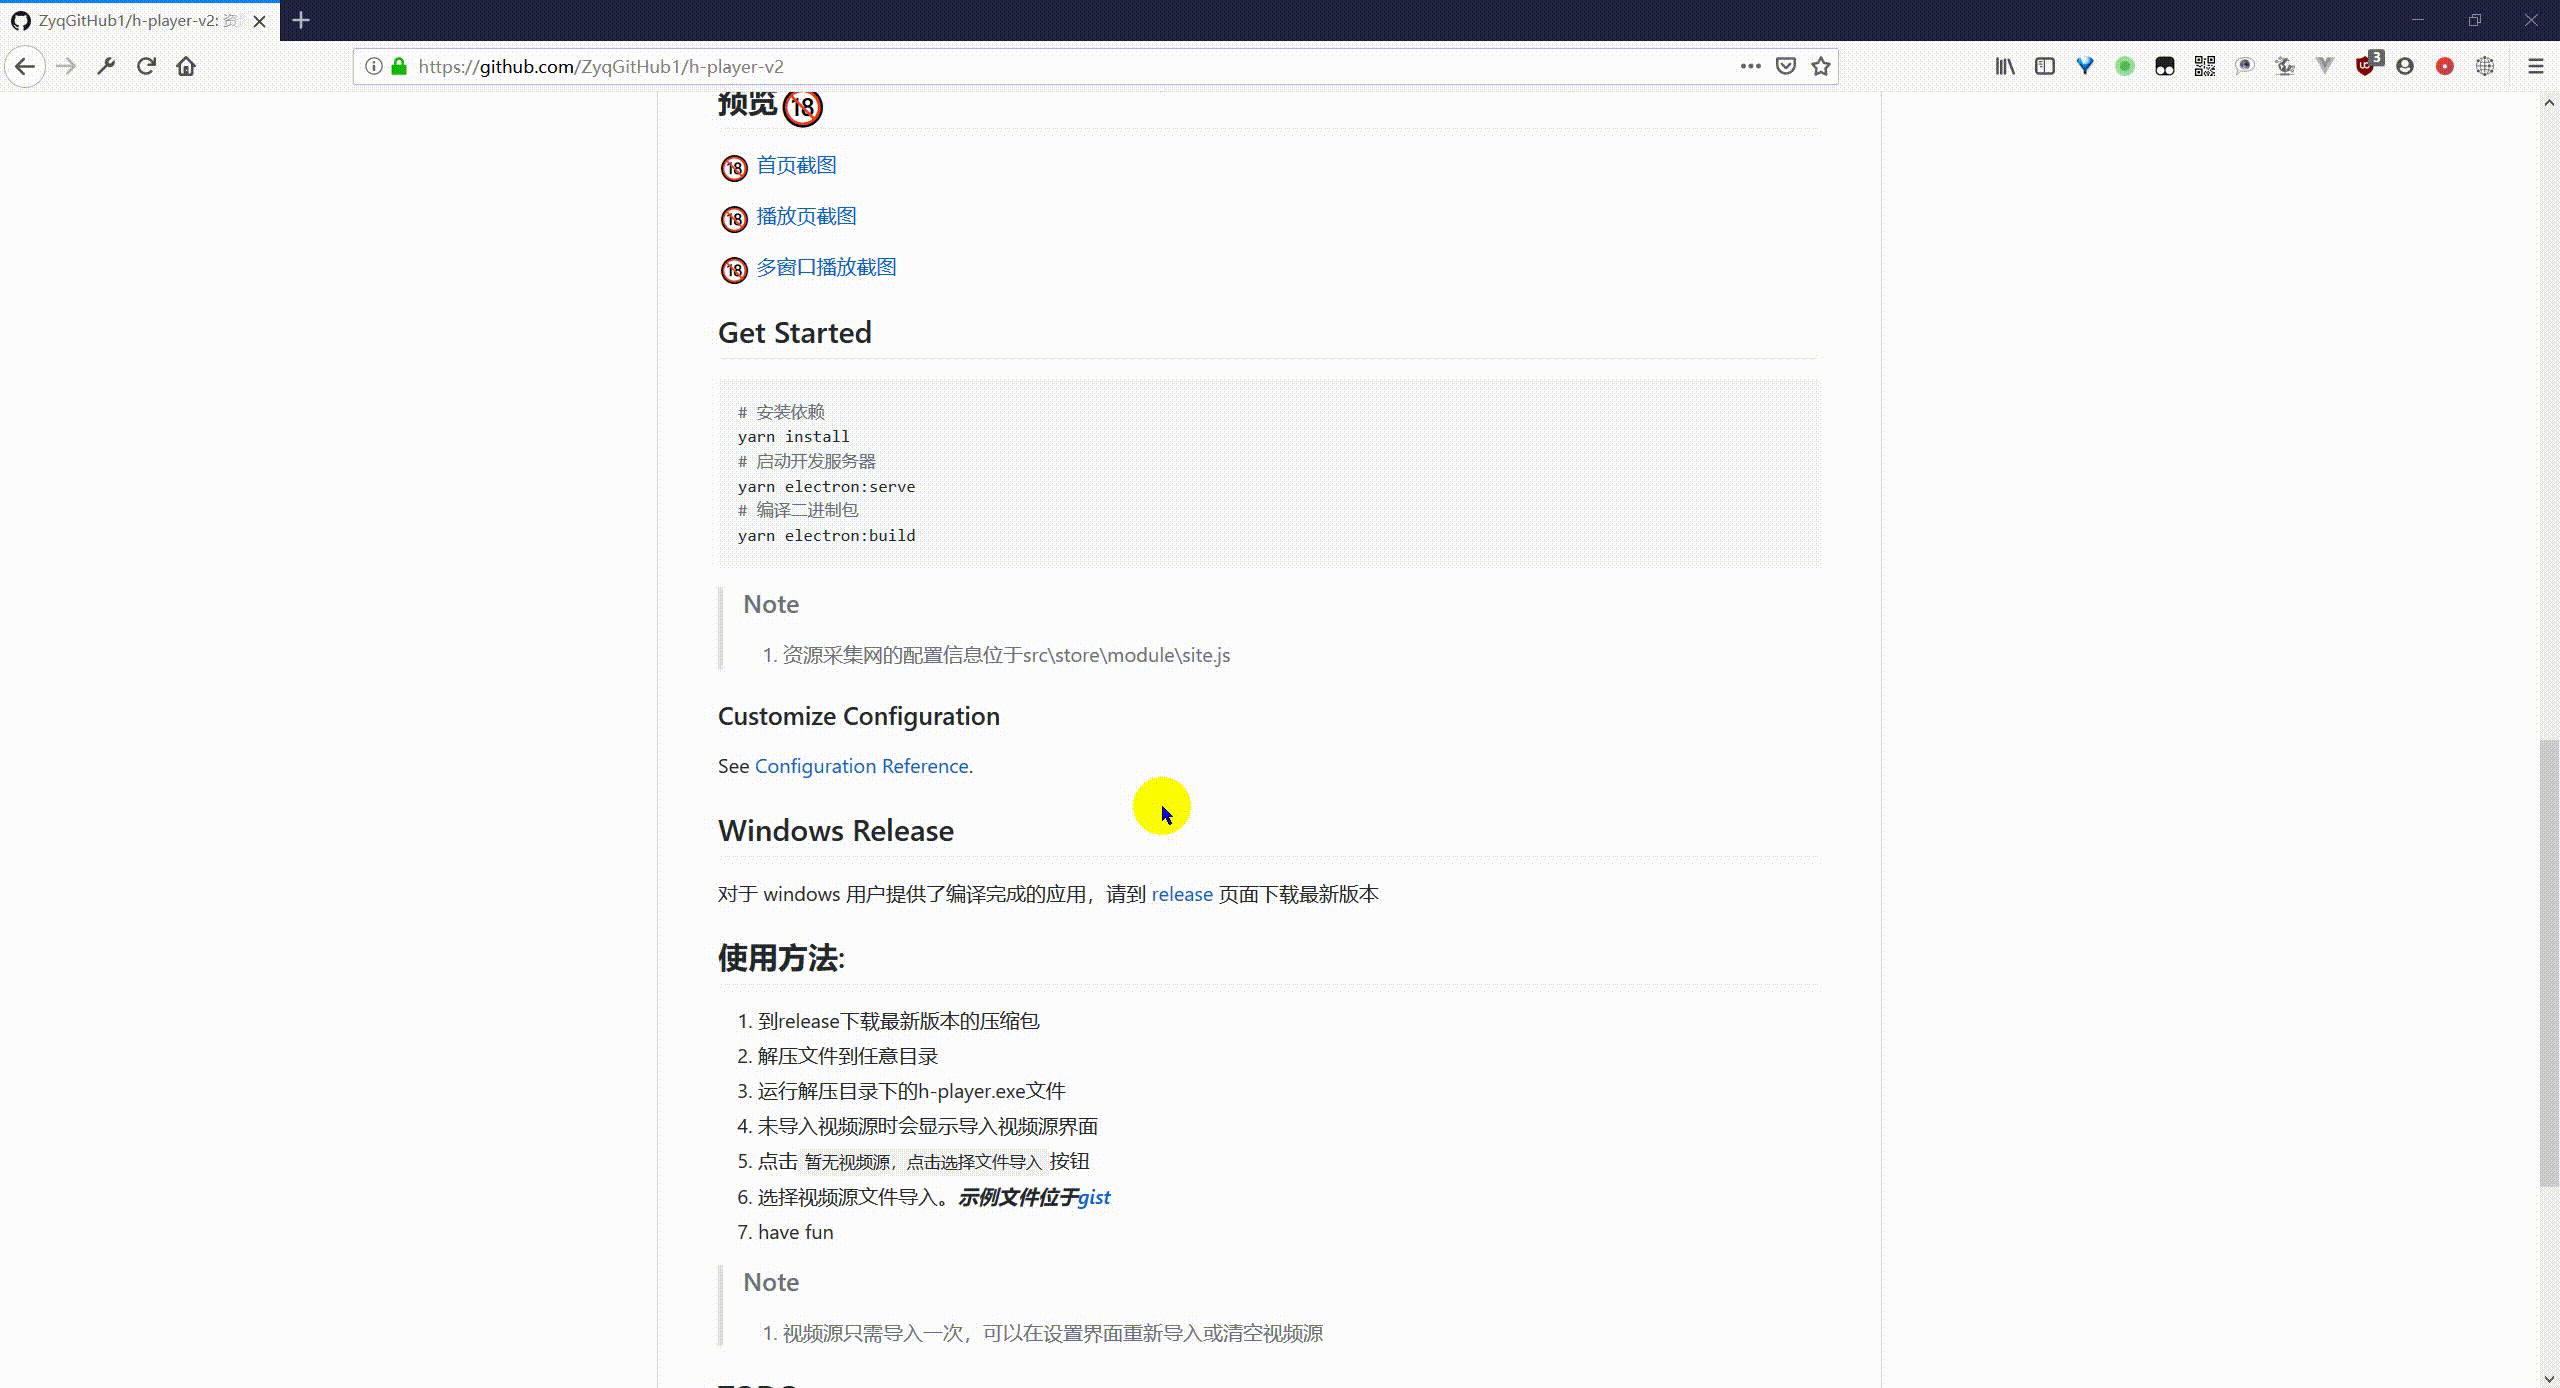
Task: Go to the browser home page
Action: [186, 67]
